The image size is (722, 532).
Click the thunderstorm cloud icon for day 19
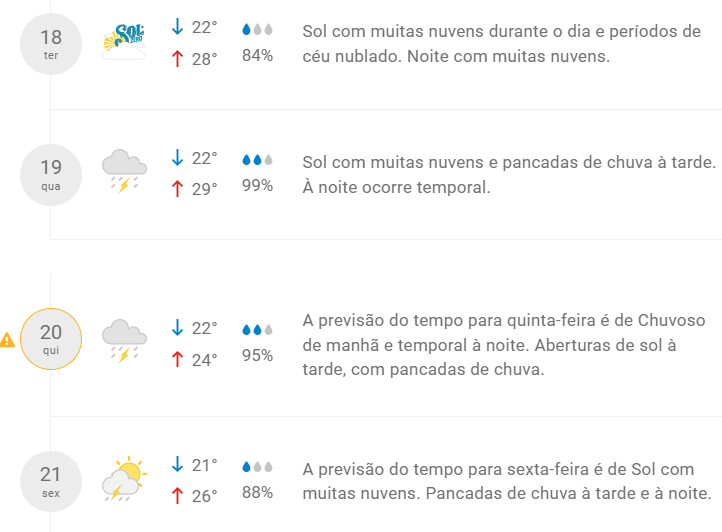125,171
